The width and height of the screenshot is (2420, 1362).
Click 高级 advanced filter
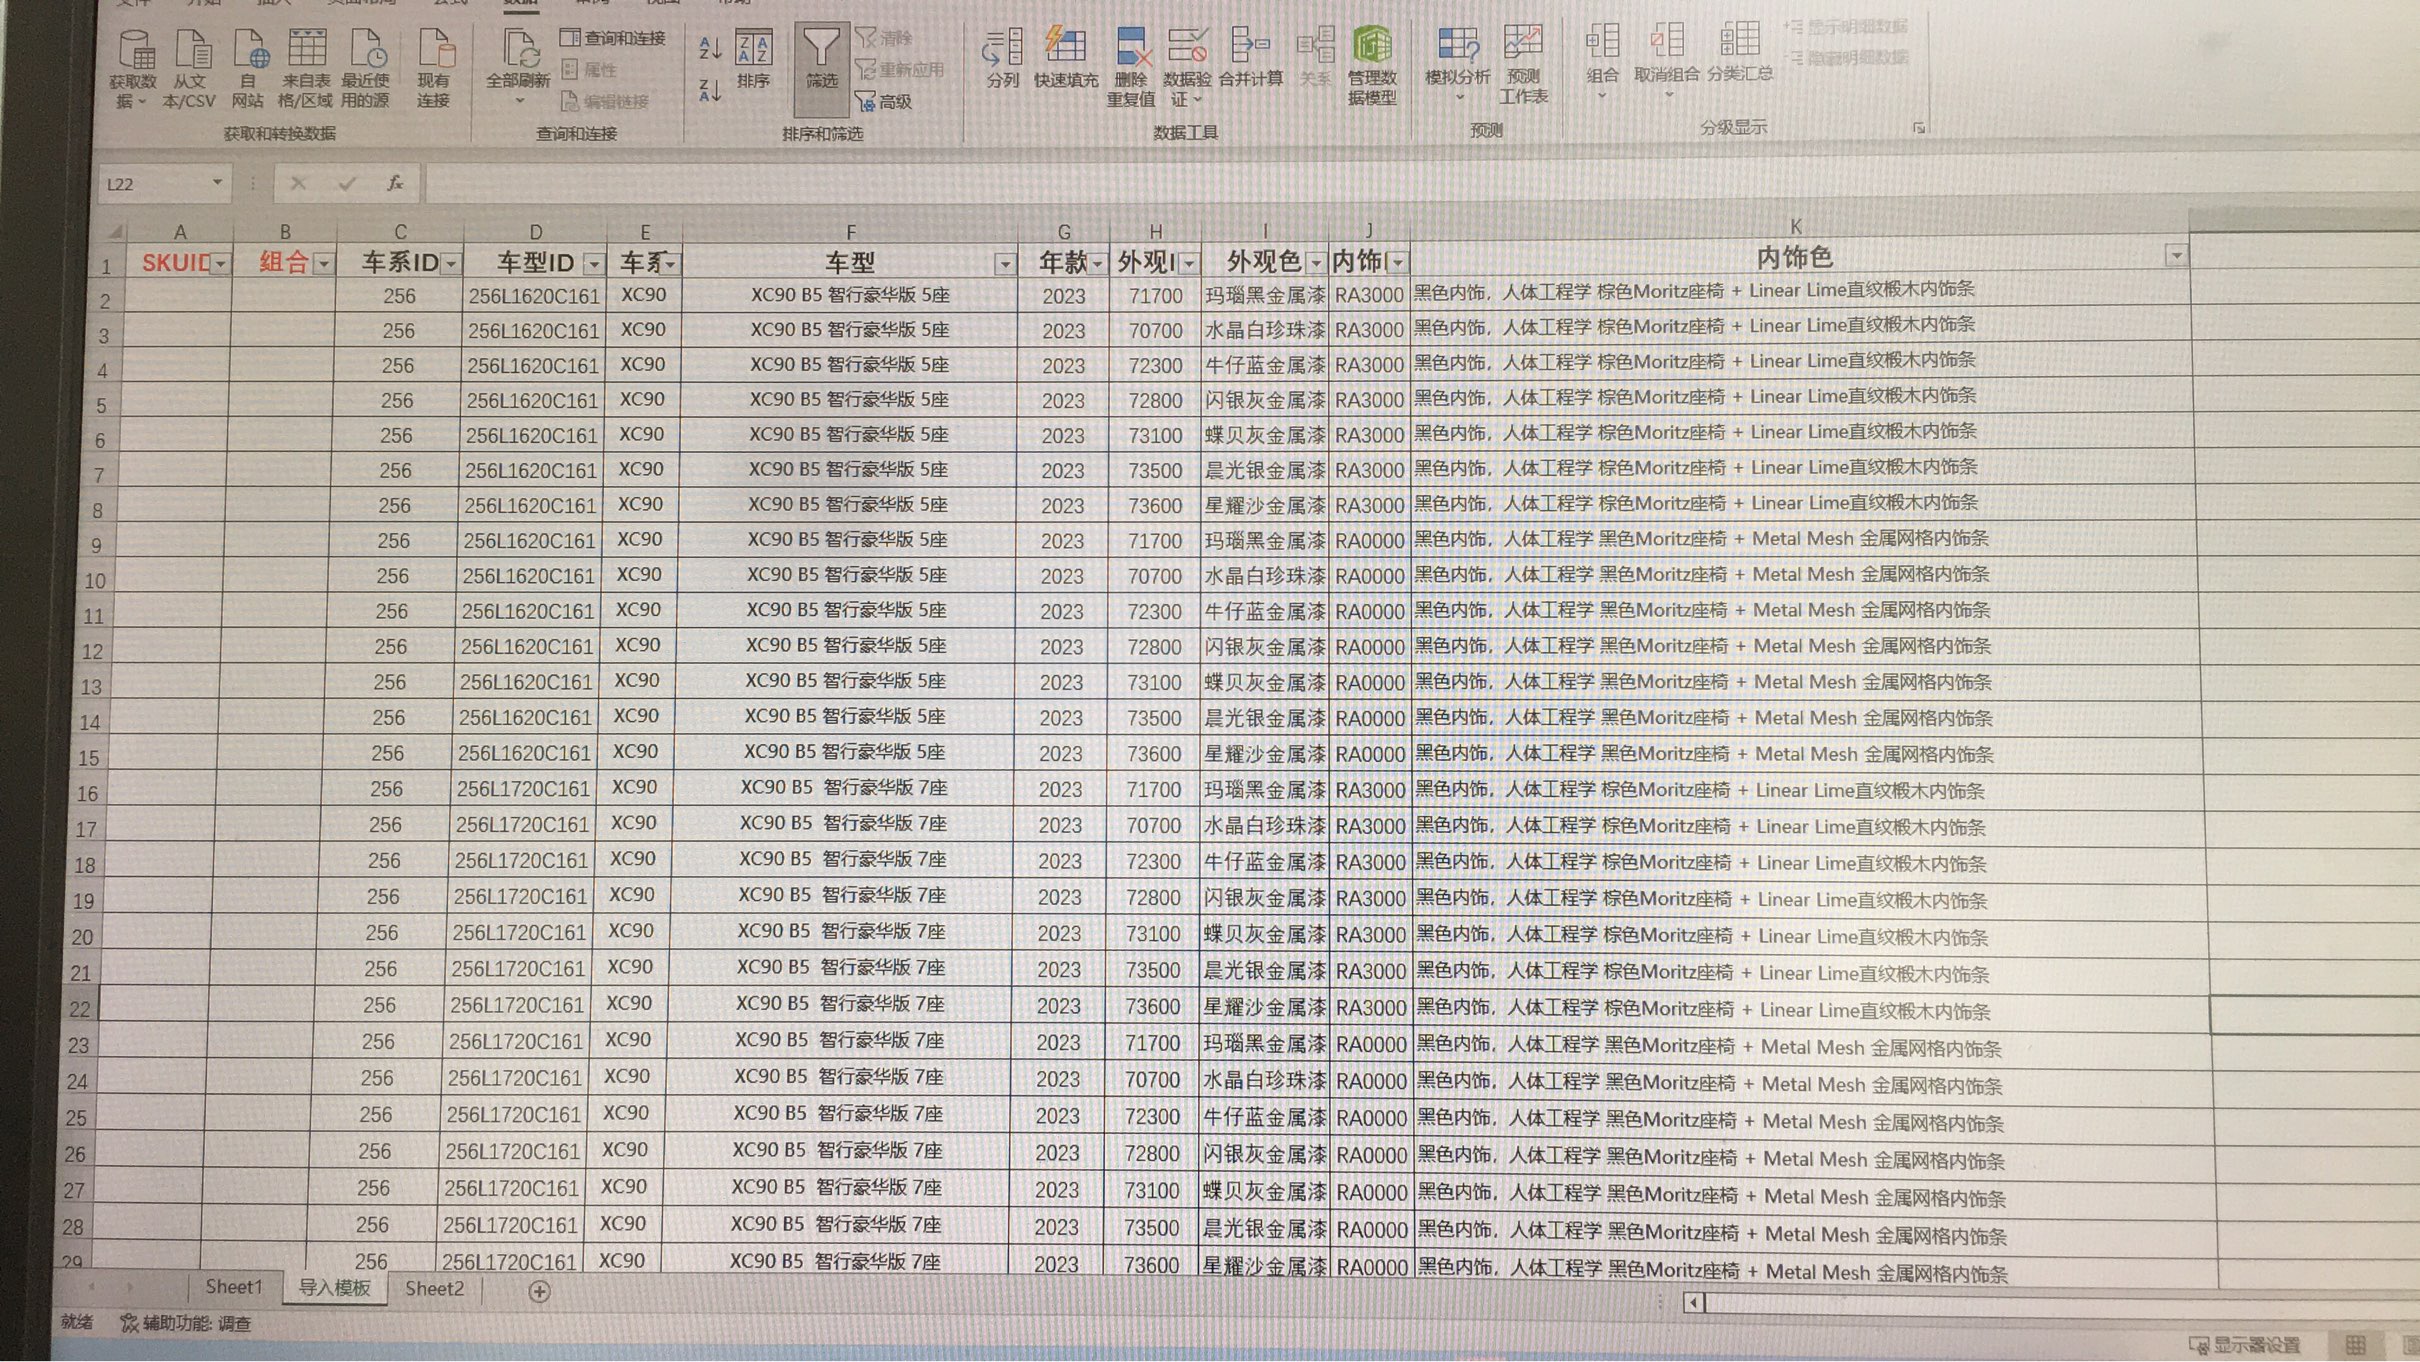point(884,101)
